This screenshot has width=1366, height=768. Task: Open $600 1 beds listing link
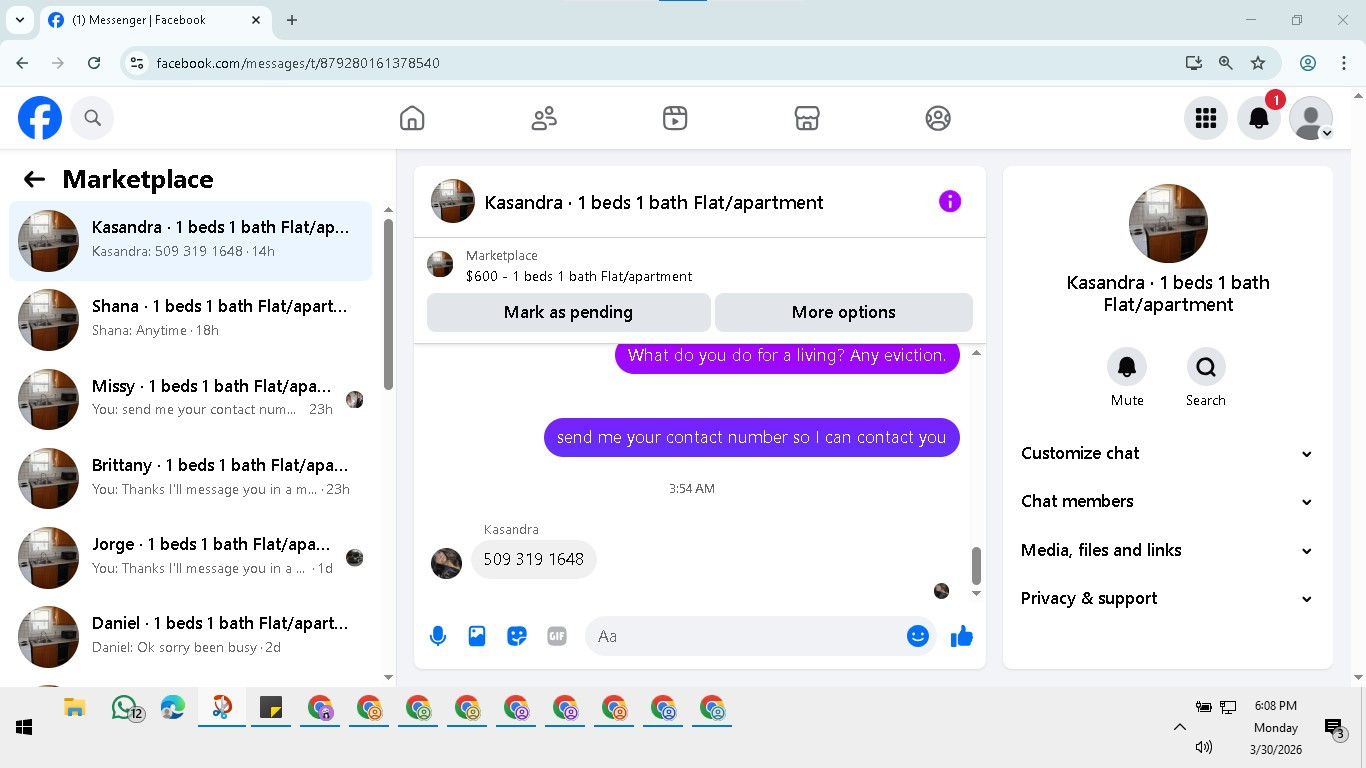(x=579, y=276)
